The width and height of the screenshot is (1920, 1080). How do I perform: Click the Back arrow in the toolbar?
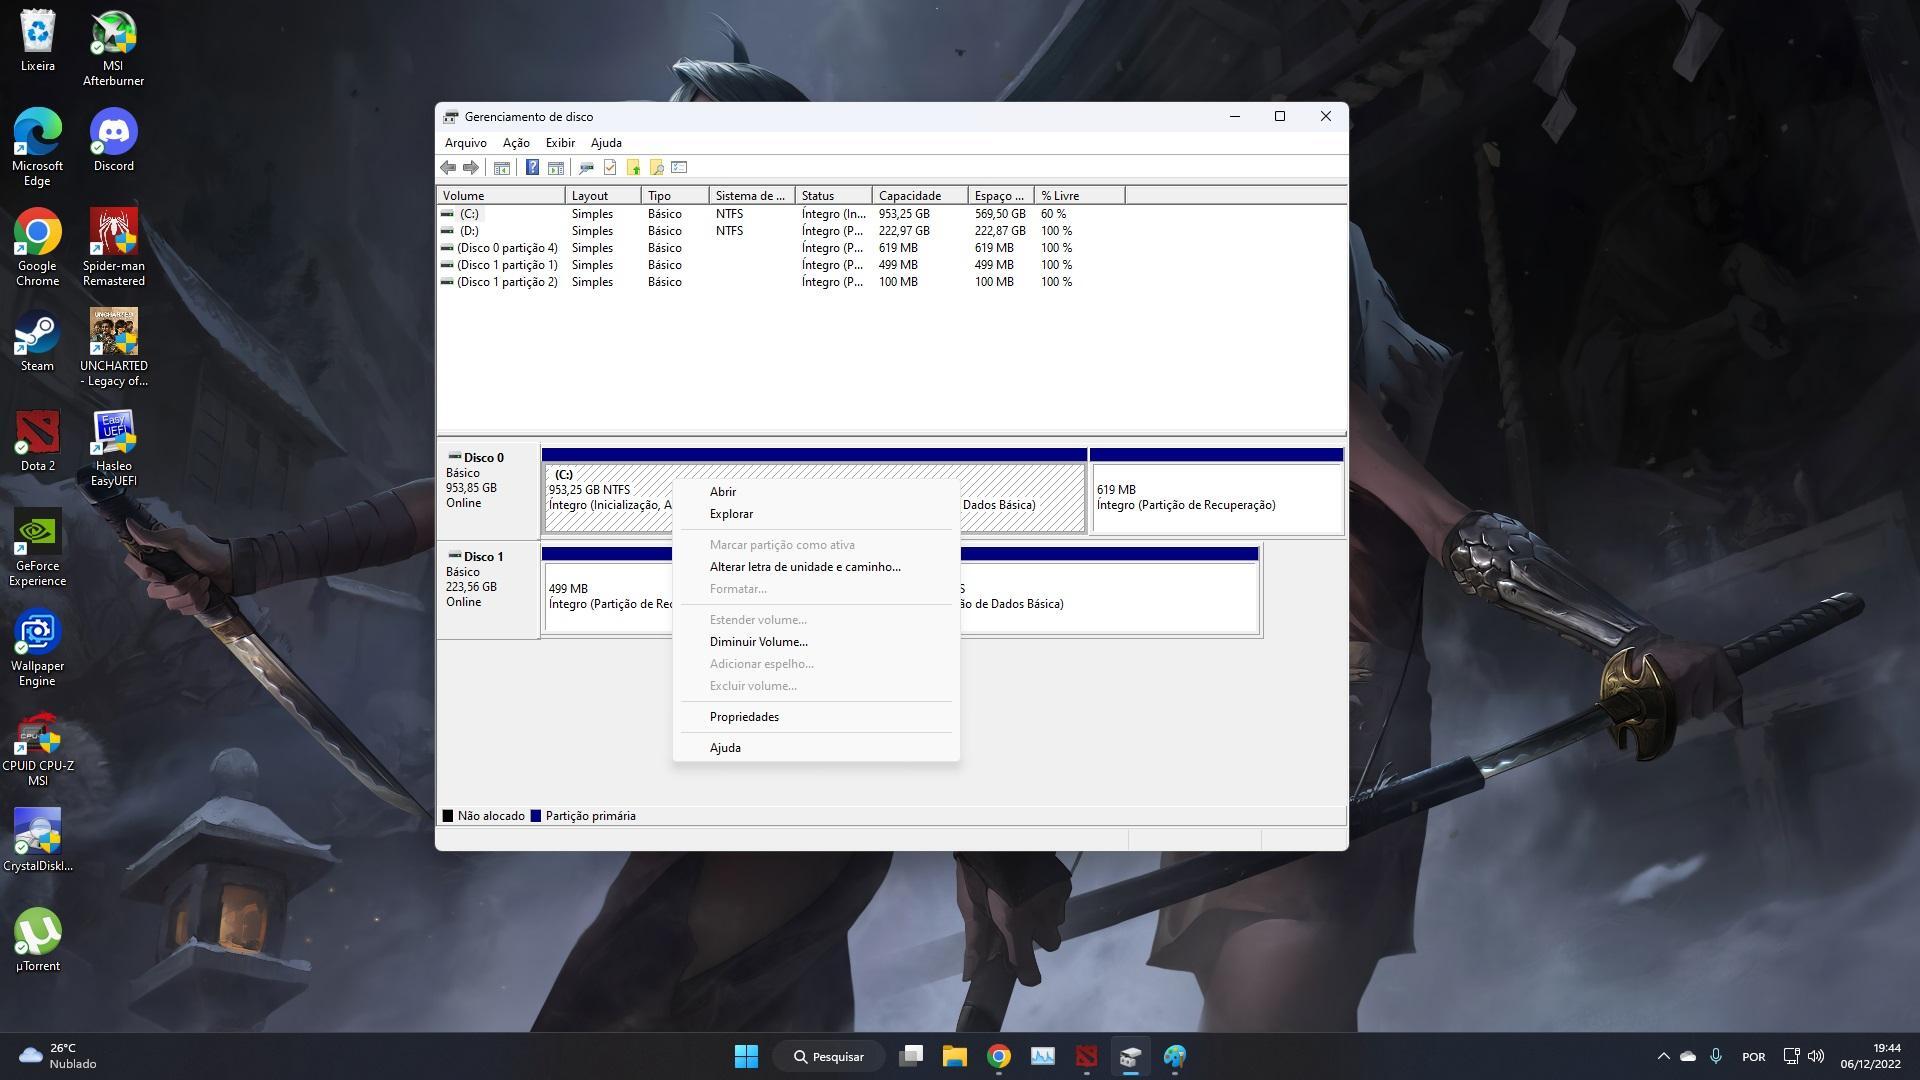click(448, 168)
